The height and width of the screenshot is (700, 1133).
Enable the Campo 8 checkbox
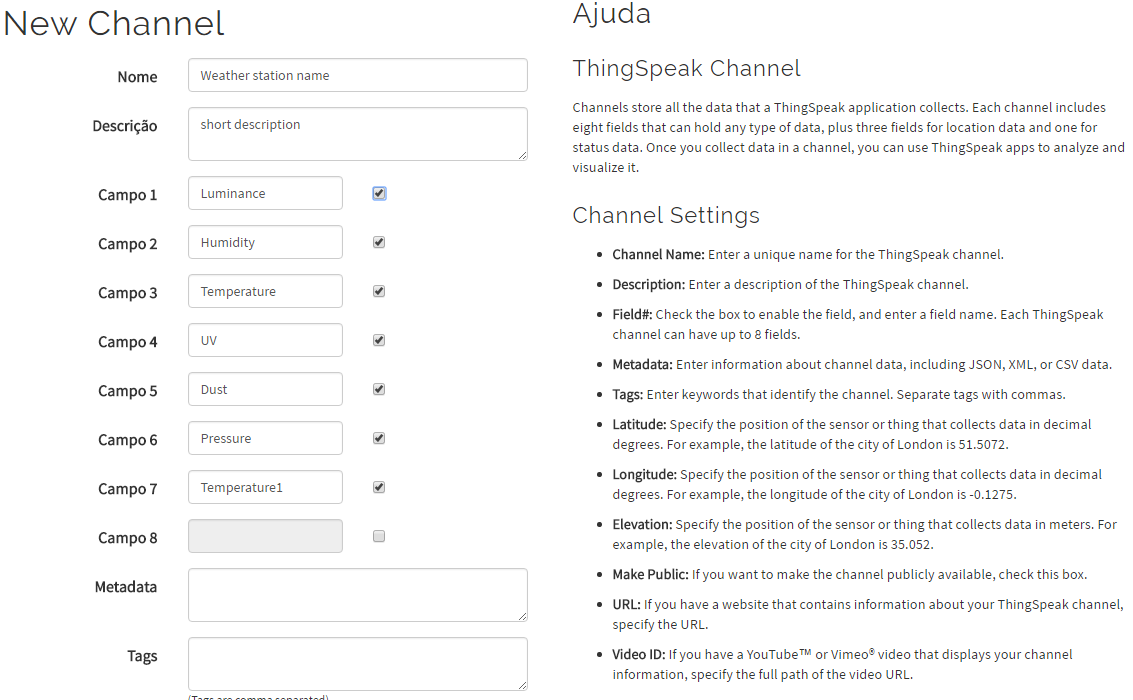click(379, 536)
